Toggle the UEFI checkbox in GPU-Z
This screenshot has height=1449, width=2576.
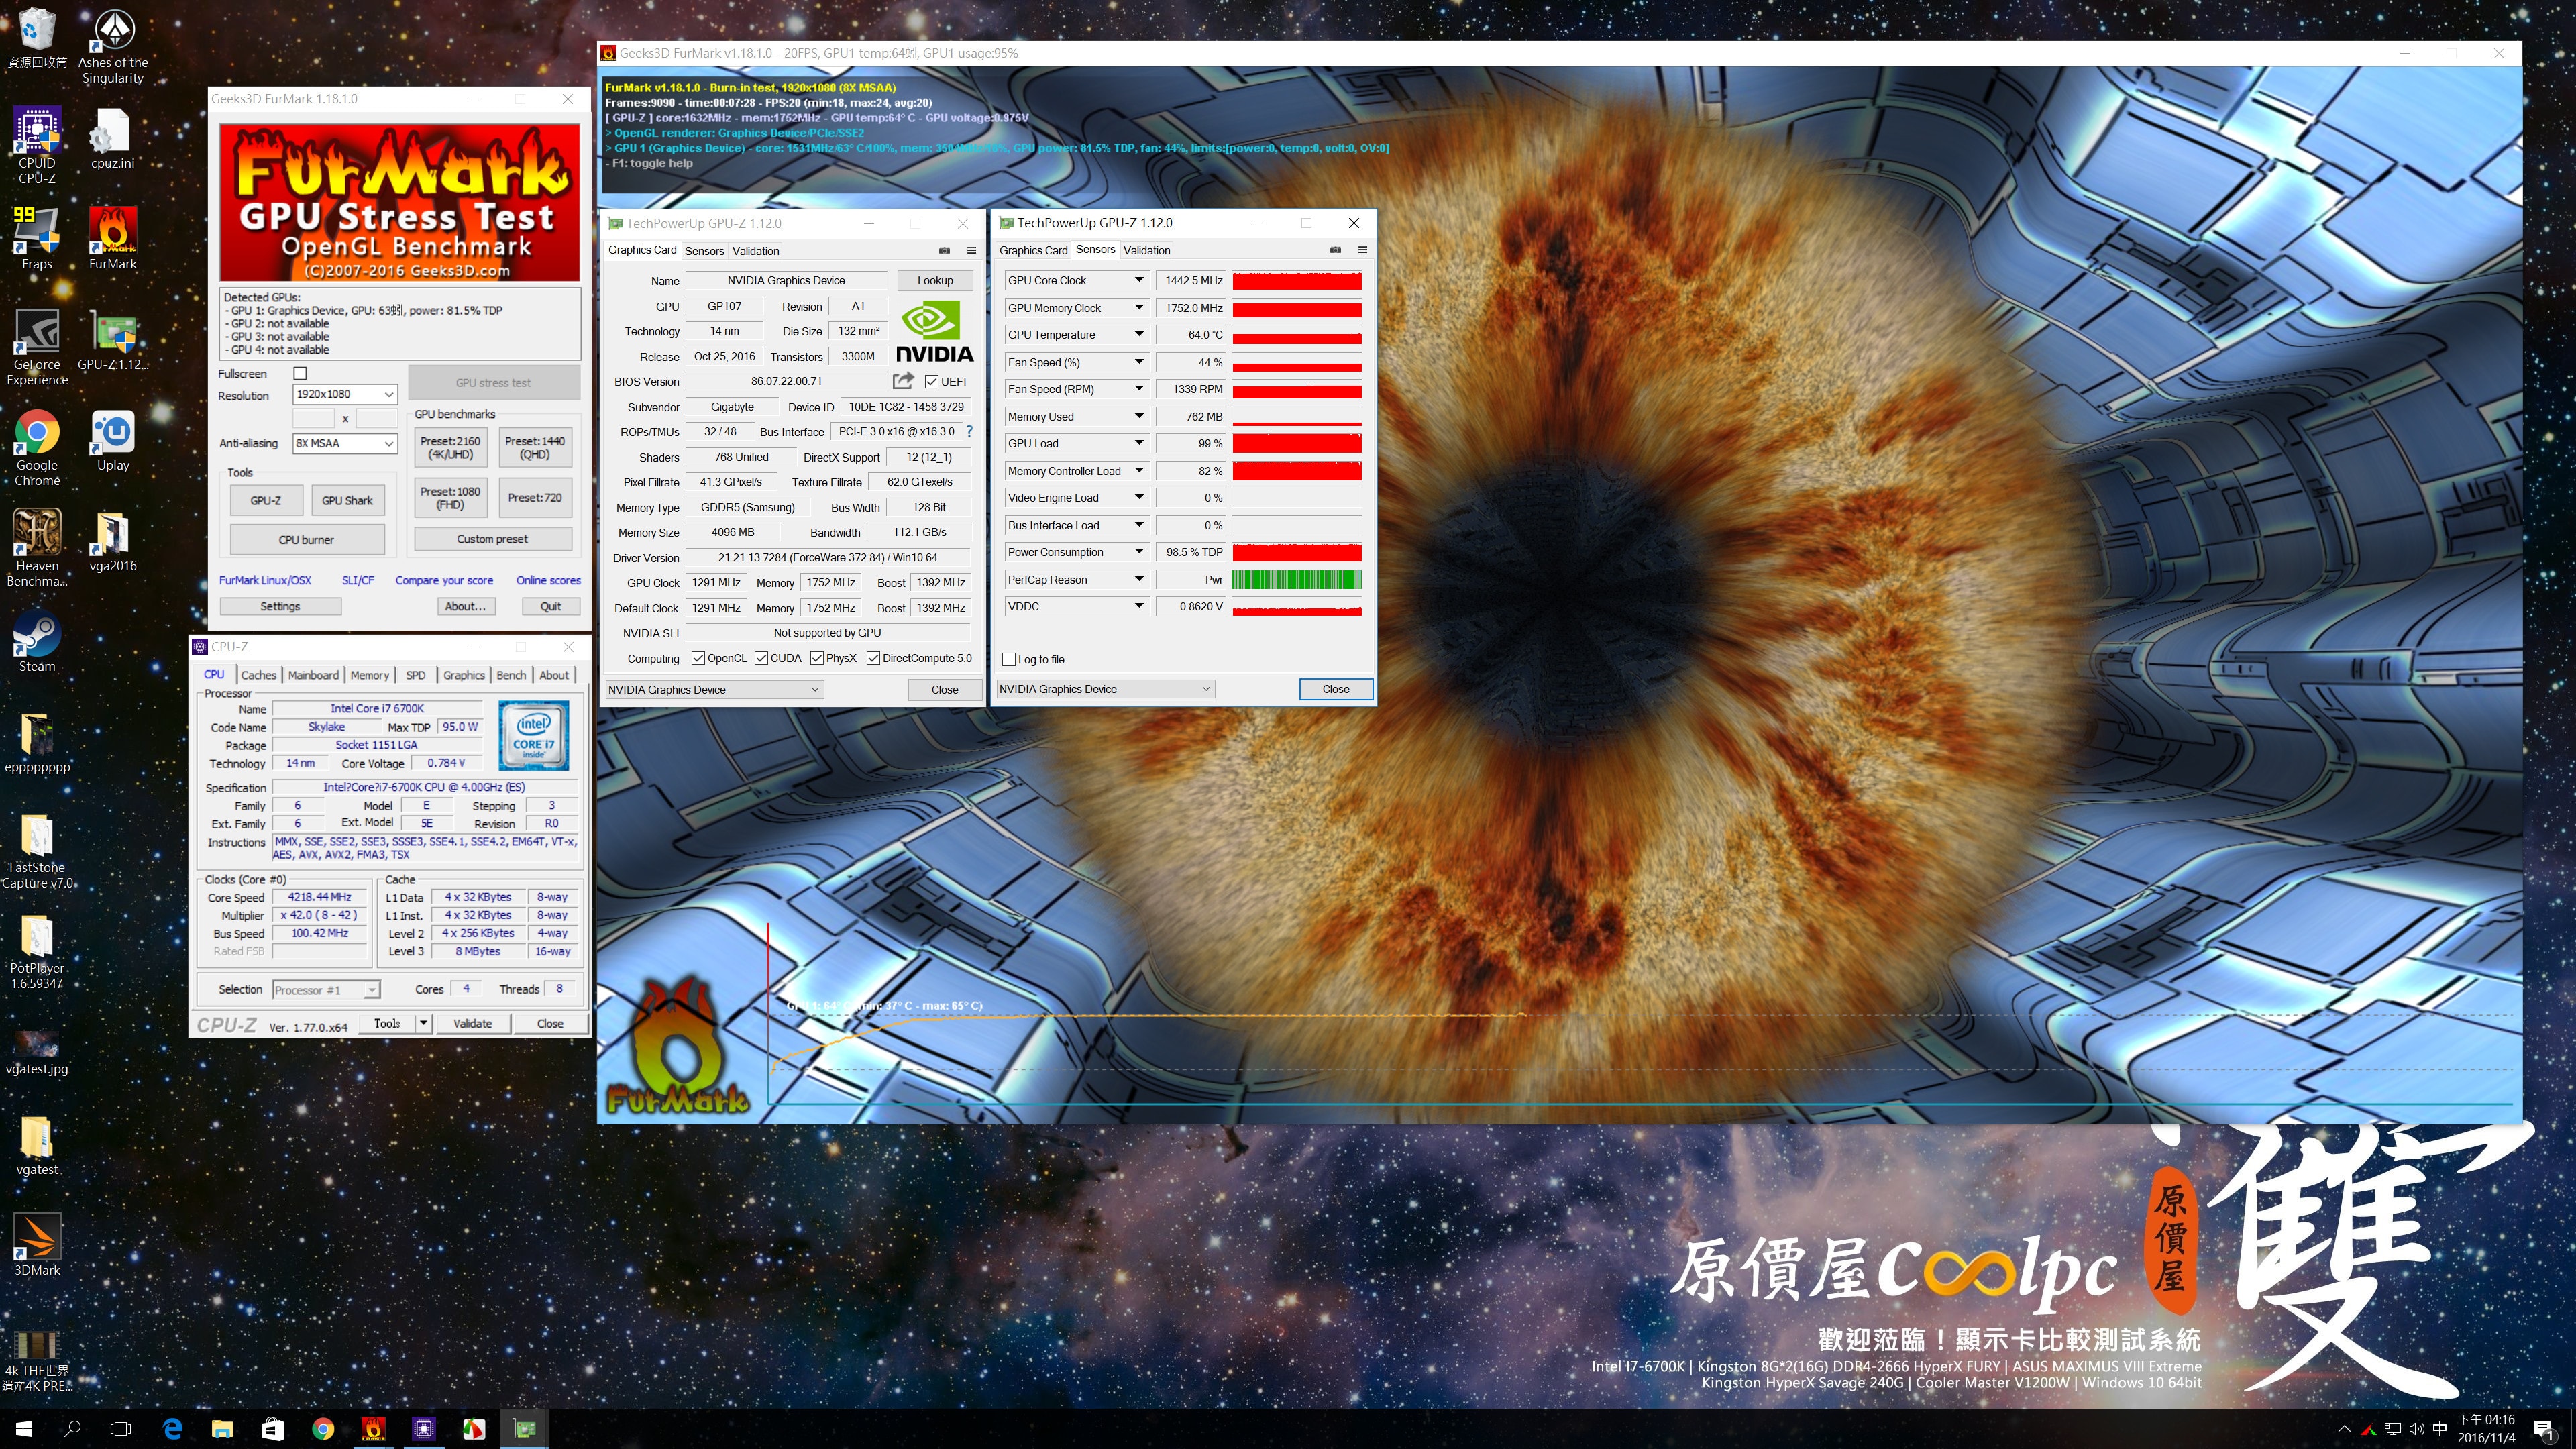(x=931, y=382)
